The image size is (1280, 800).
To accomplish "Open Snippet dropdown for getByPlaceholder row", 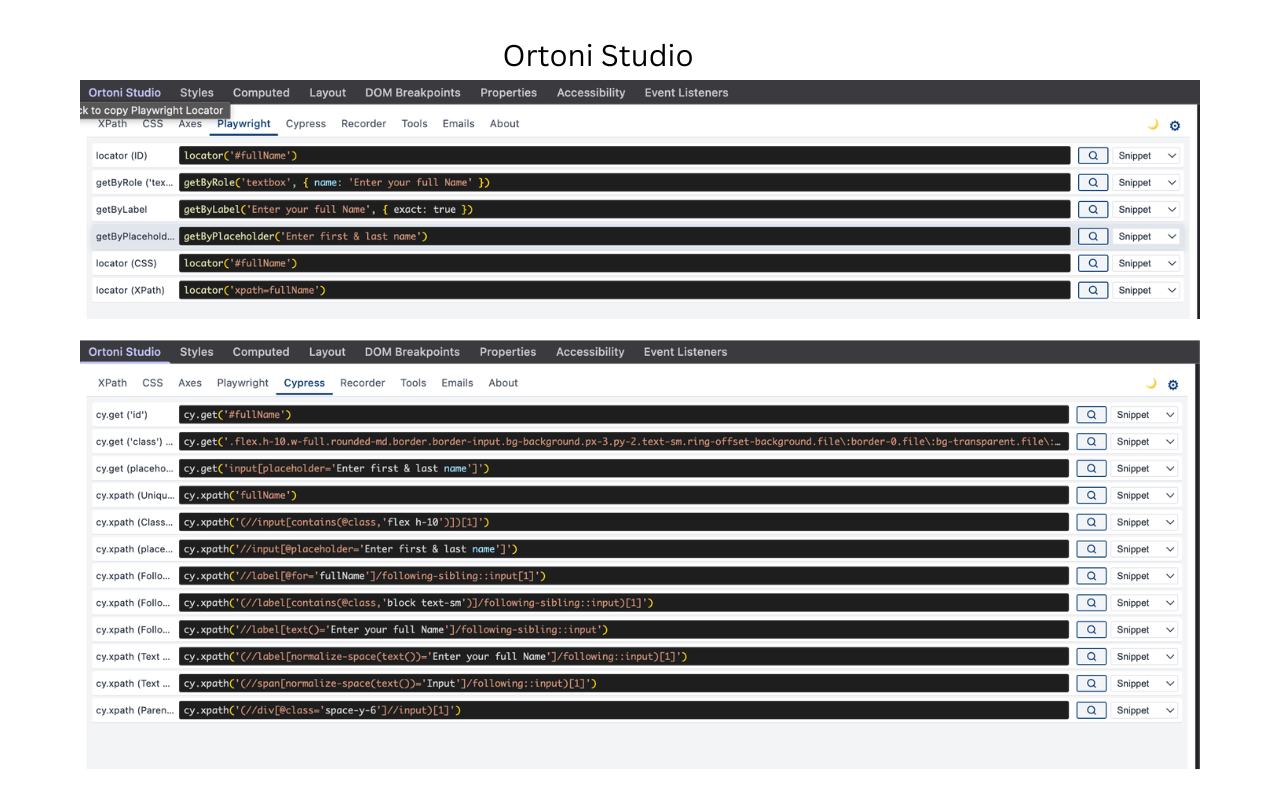I will coord(1147,237).
